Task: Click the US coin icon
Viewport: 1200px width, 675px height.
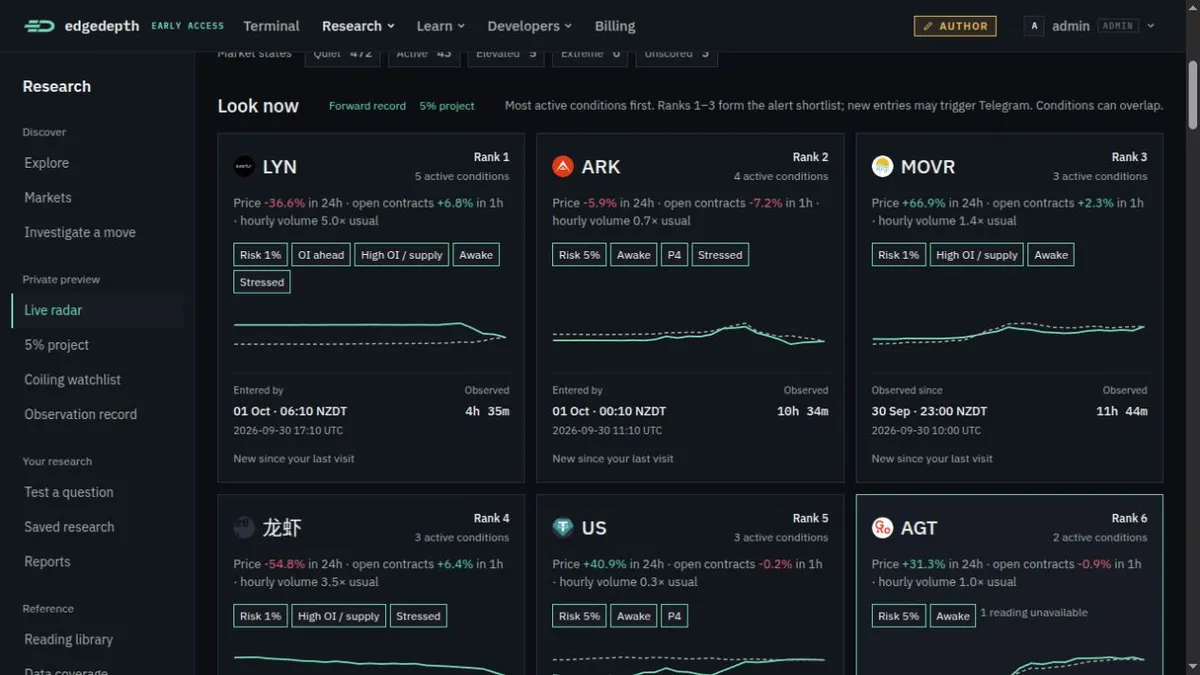Action: click(563, 528)
